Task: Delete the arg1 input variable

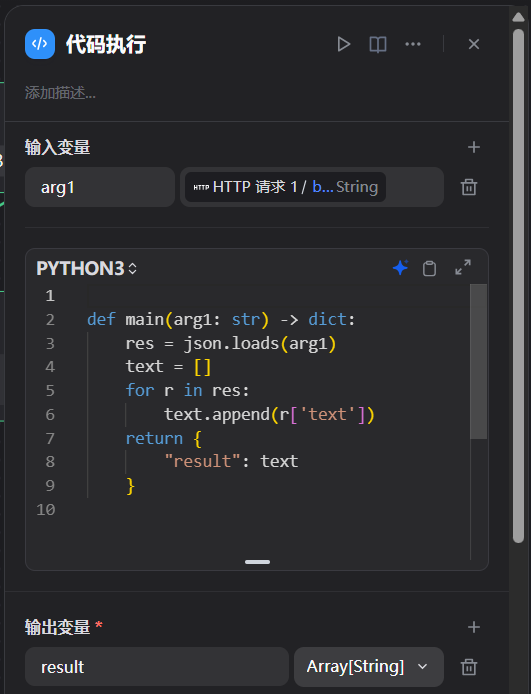Action: pyautogui.click(x=469, y=187)
